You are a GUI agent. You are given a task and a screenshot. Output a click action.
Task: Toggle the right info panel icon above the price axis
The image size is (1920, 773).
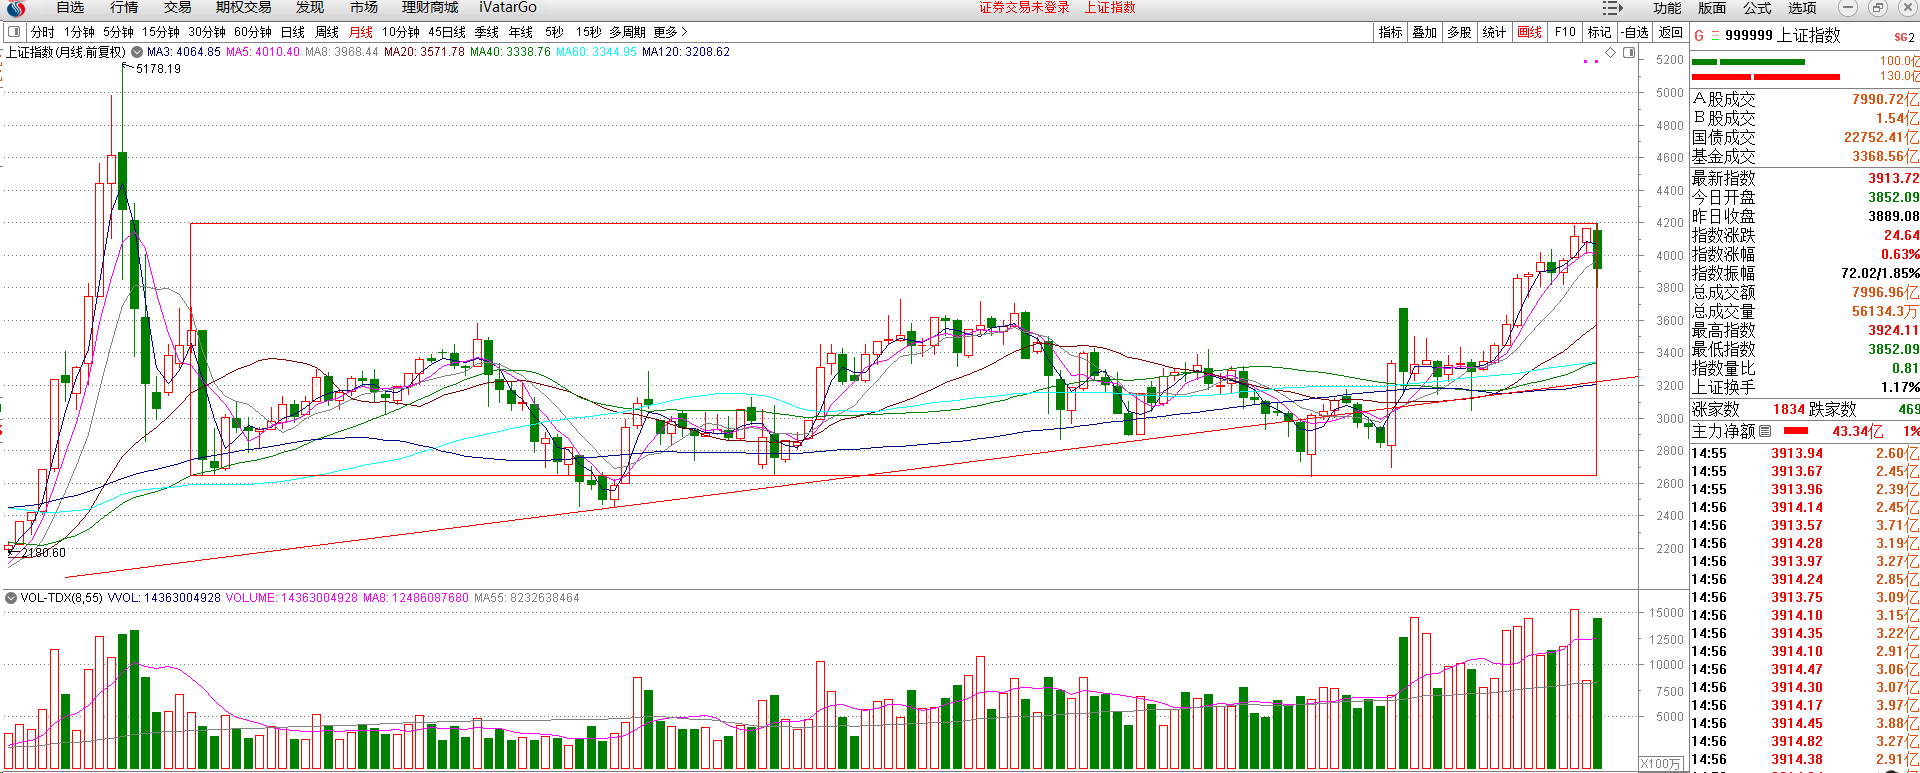click(1629, 52)
